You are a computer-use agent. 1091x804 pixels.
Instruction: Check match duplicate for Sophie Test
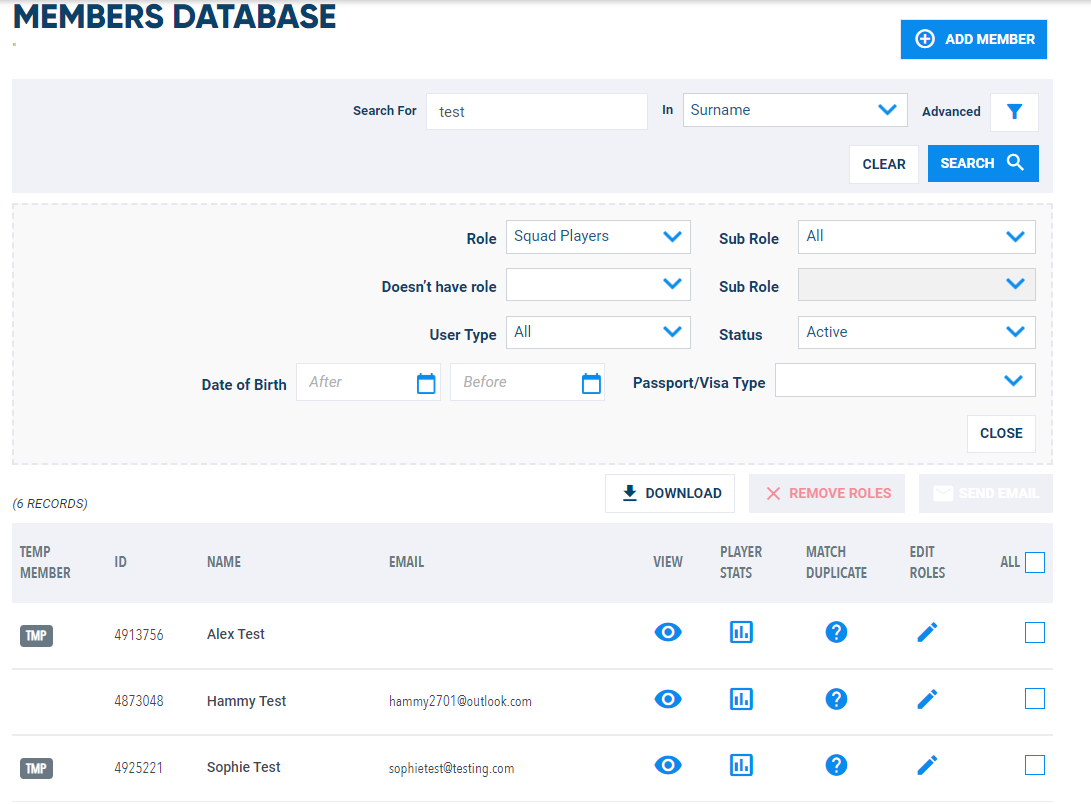[x=836, y=765]
